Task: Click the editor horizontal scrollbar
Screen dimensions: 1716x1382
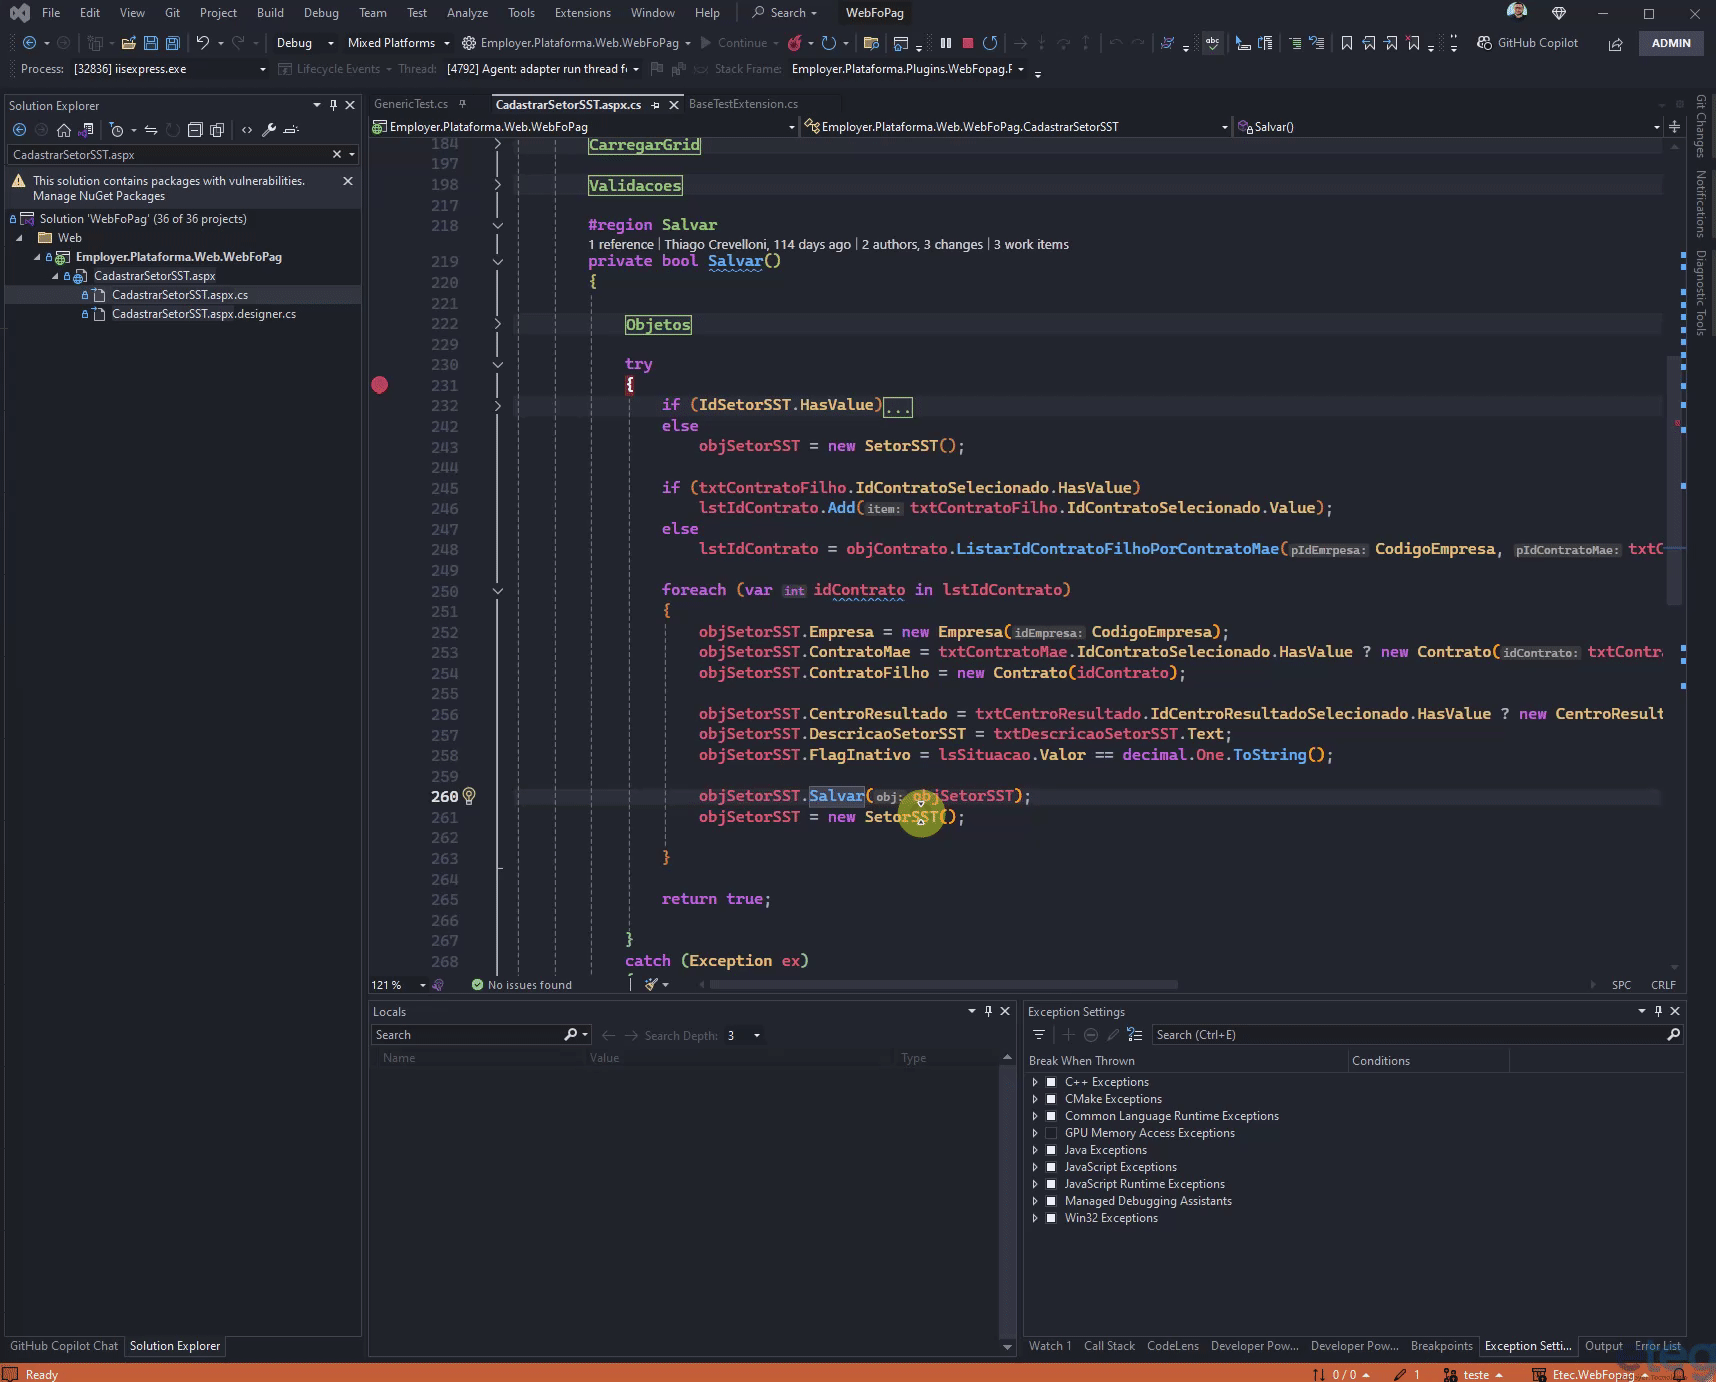Action: [943, 985]
